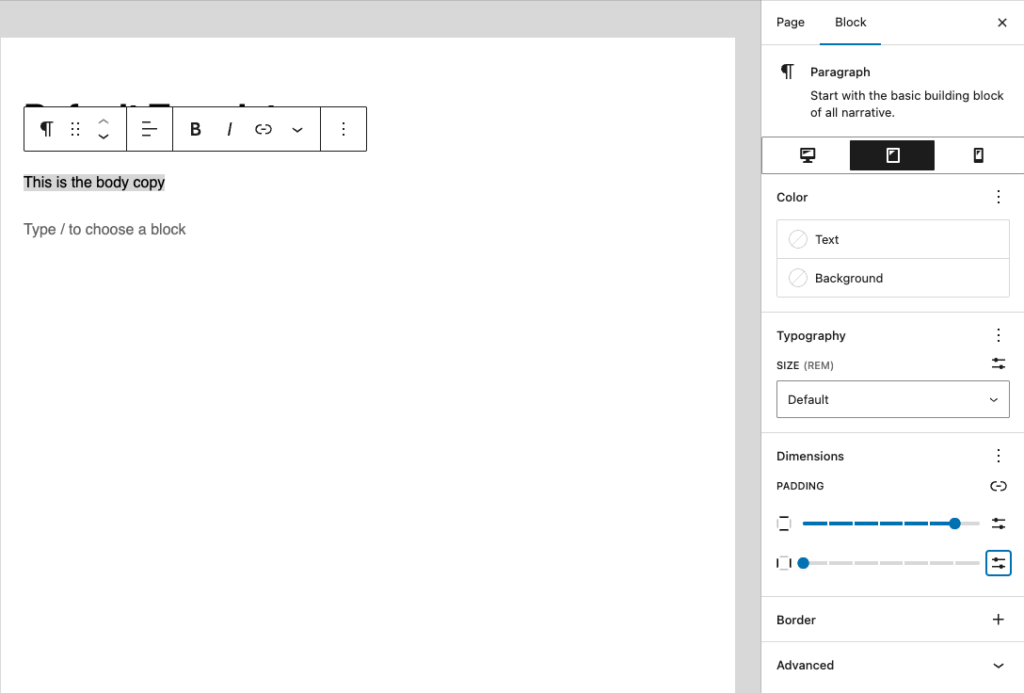Select the Block tab
The height and width of the screenshot is (693, 1024).
pyautogui.click(x=850, y=22)
